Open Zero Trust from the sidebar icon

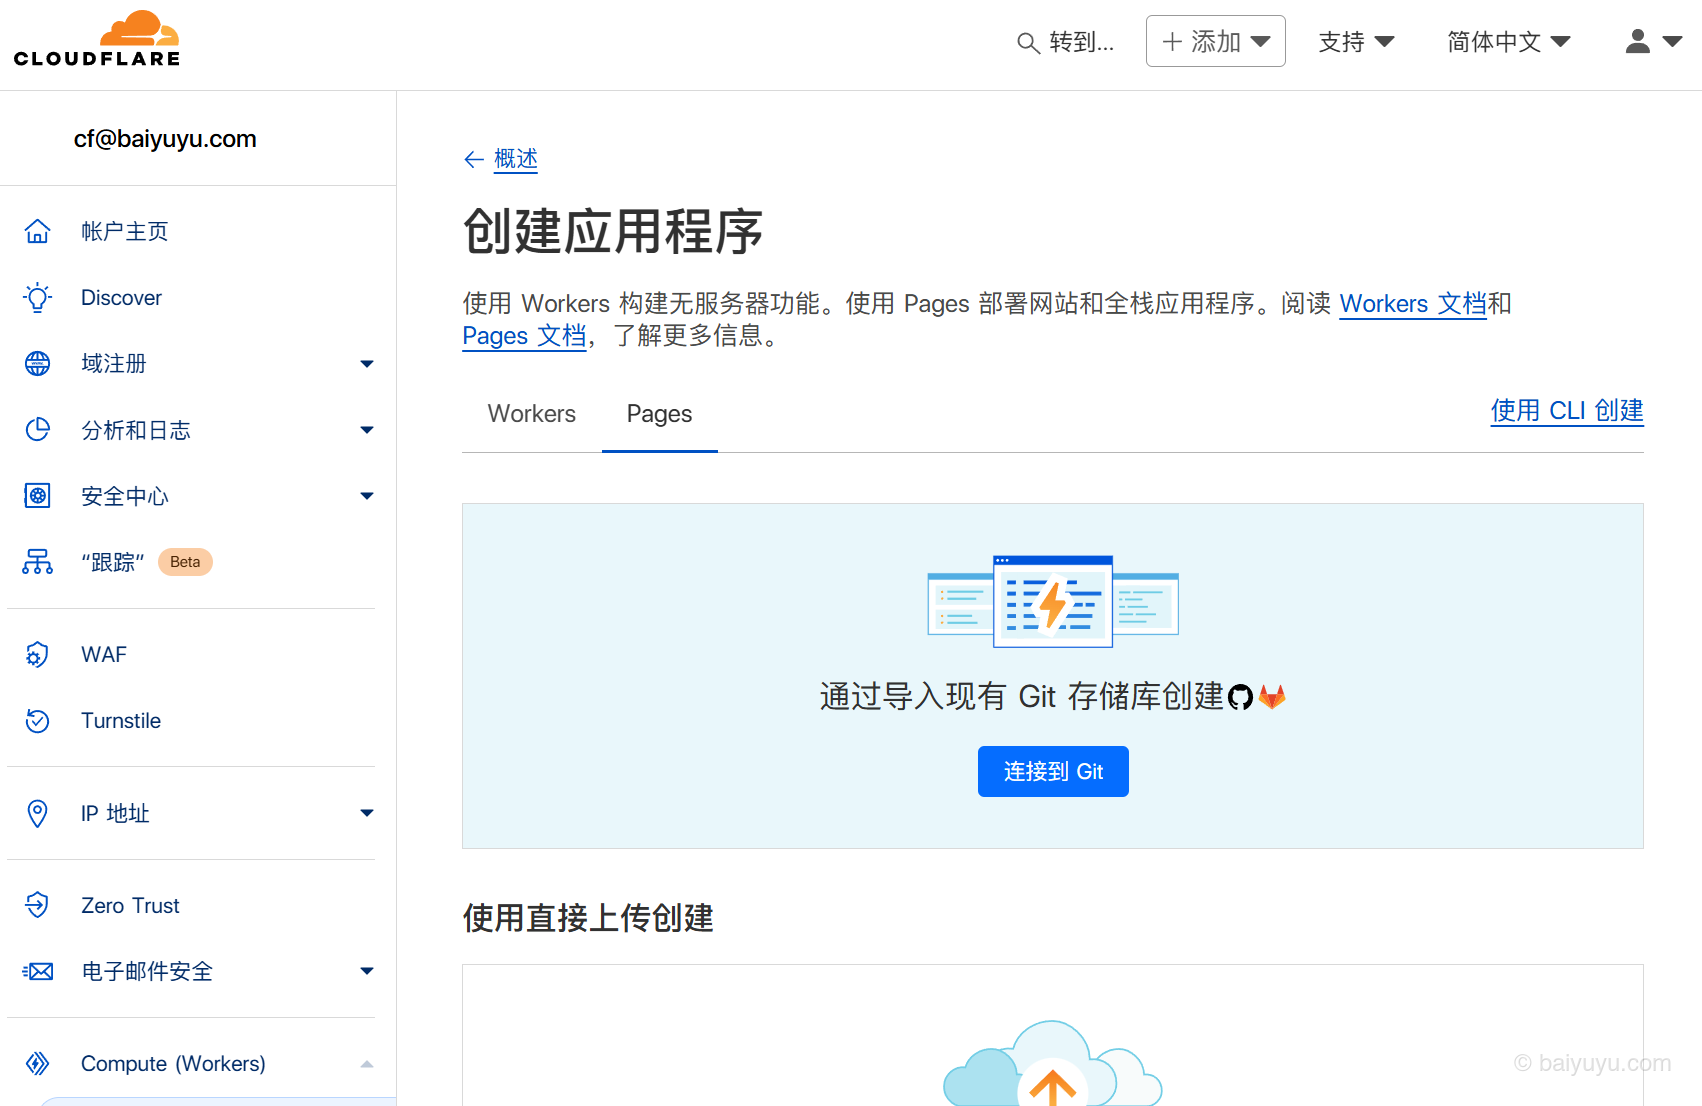37,905
